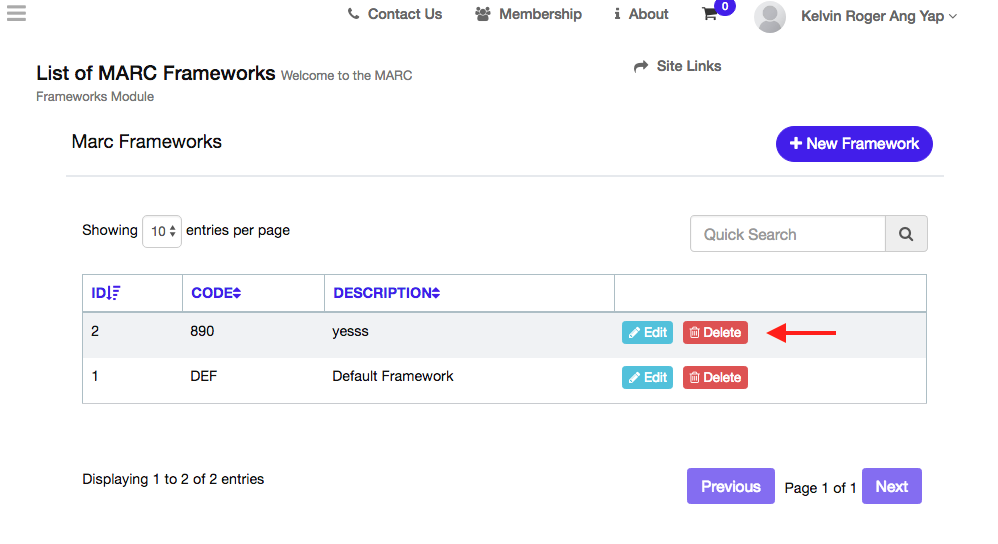The height and width of the screenshot is (544, 998).
Task: Click the New Framework button
Action: [854, 143]
